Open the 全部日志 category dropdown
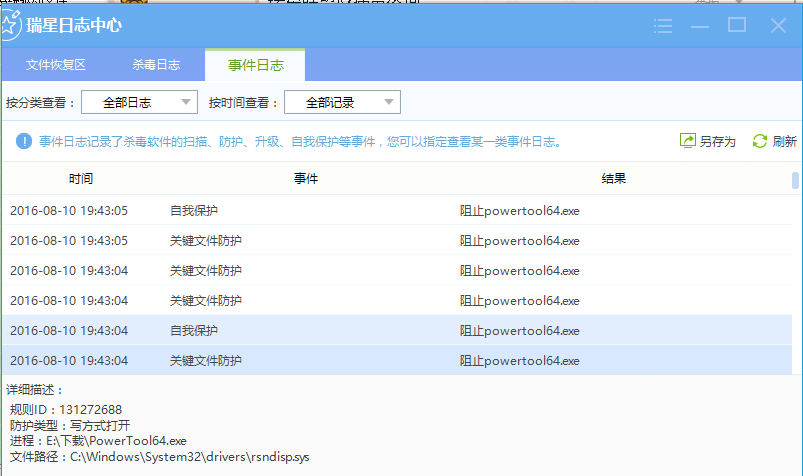The image size is (803, 476). 139,102
